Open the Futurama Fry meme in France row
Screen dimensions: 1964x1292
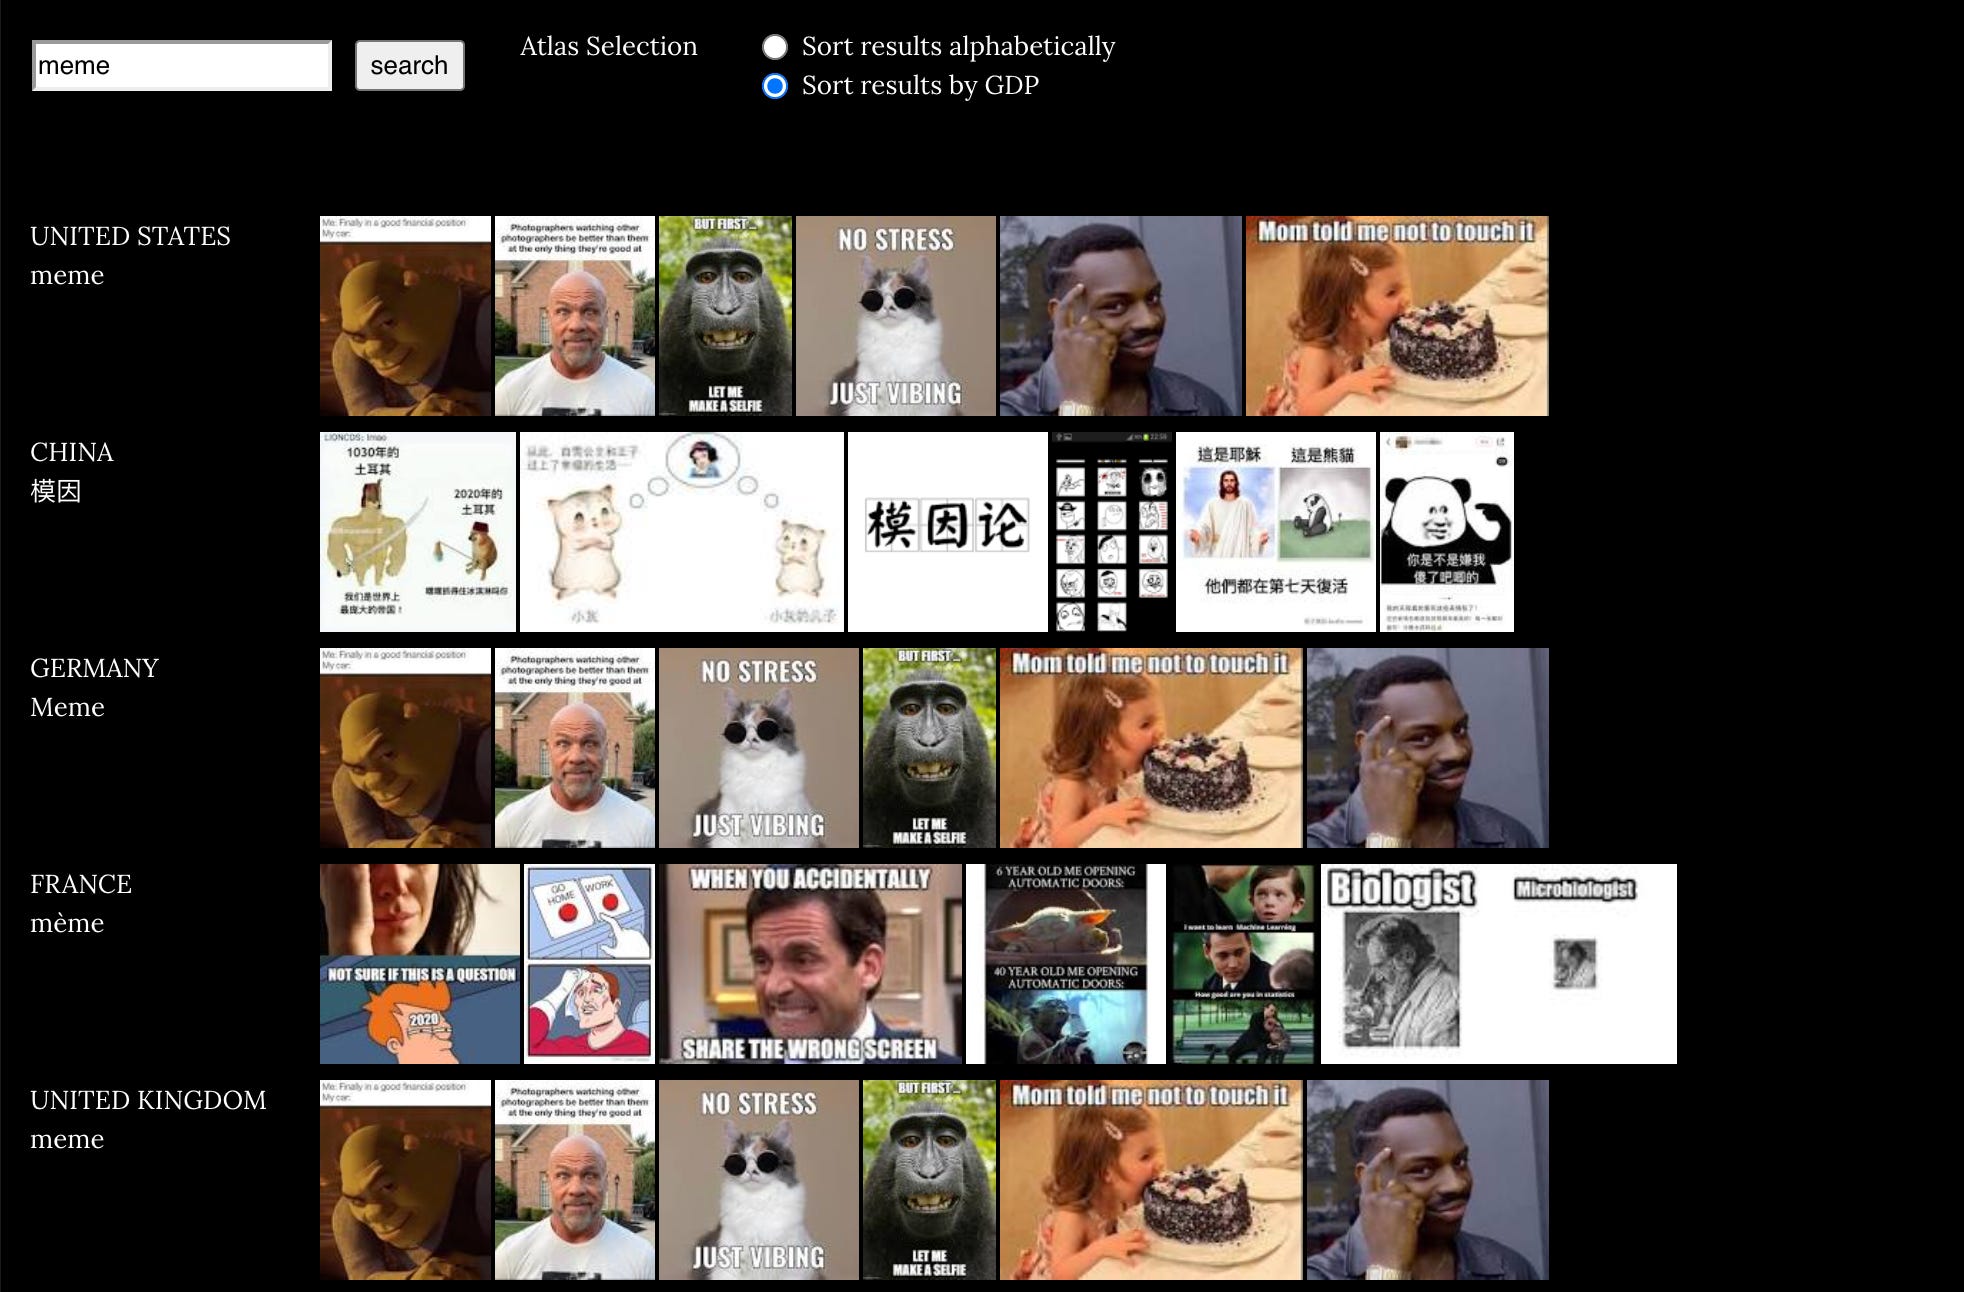tap(420, 964)
